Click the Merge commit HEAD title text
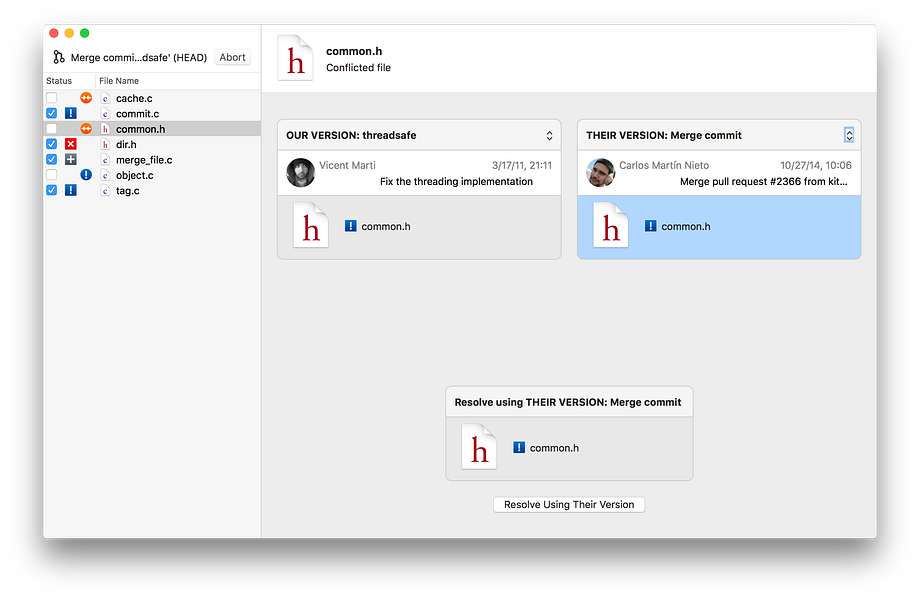The height and width of the screenshot is (600, 920). (139, 57)
